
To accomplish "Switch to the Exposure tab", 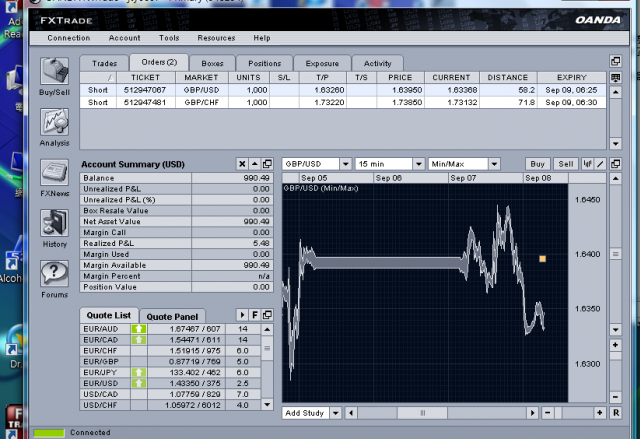I will (x=322, y=63).
